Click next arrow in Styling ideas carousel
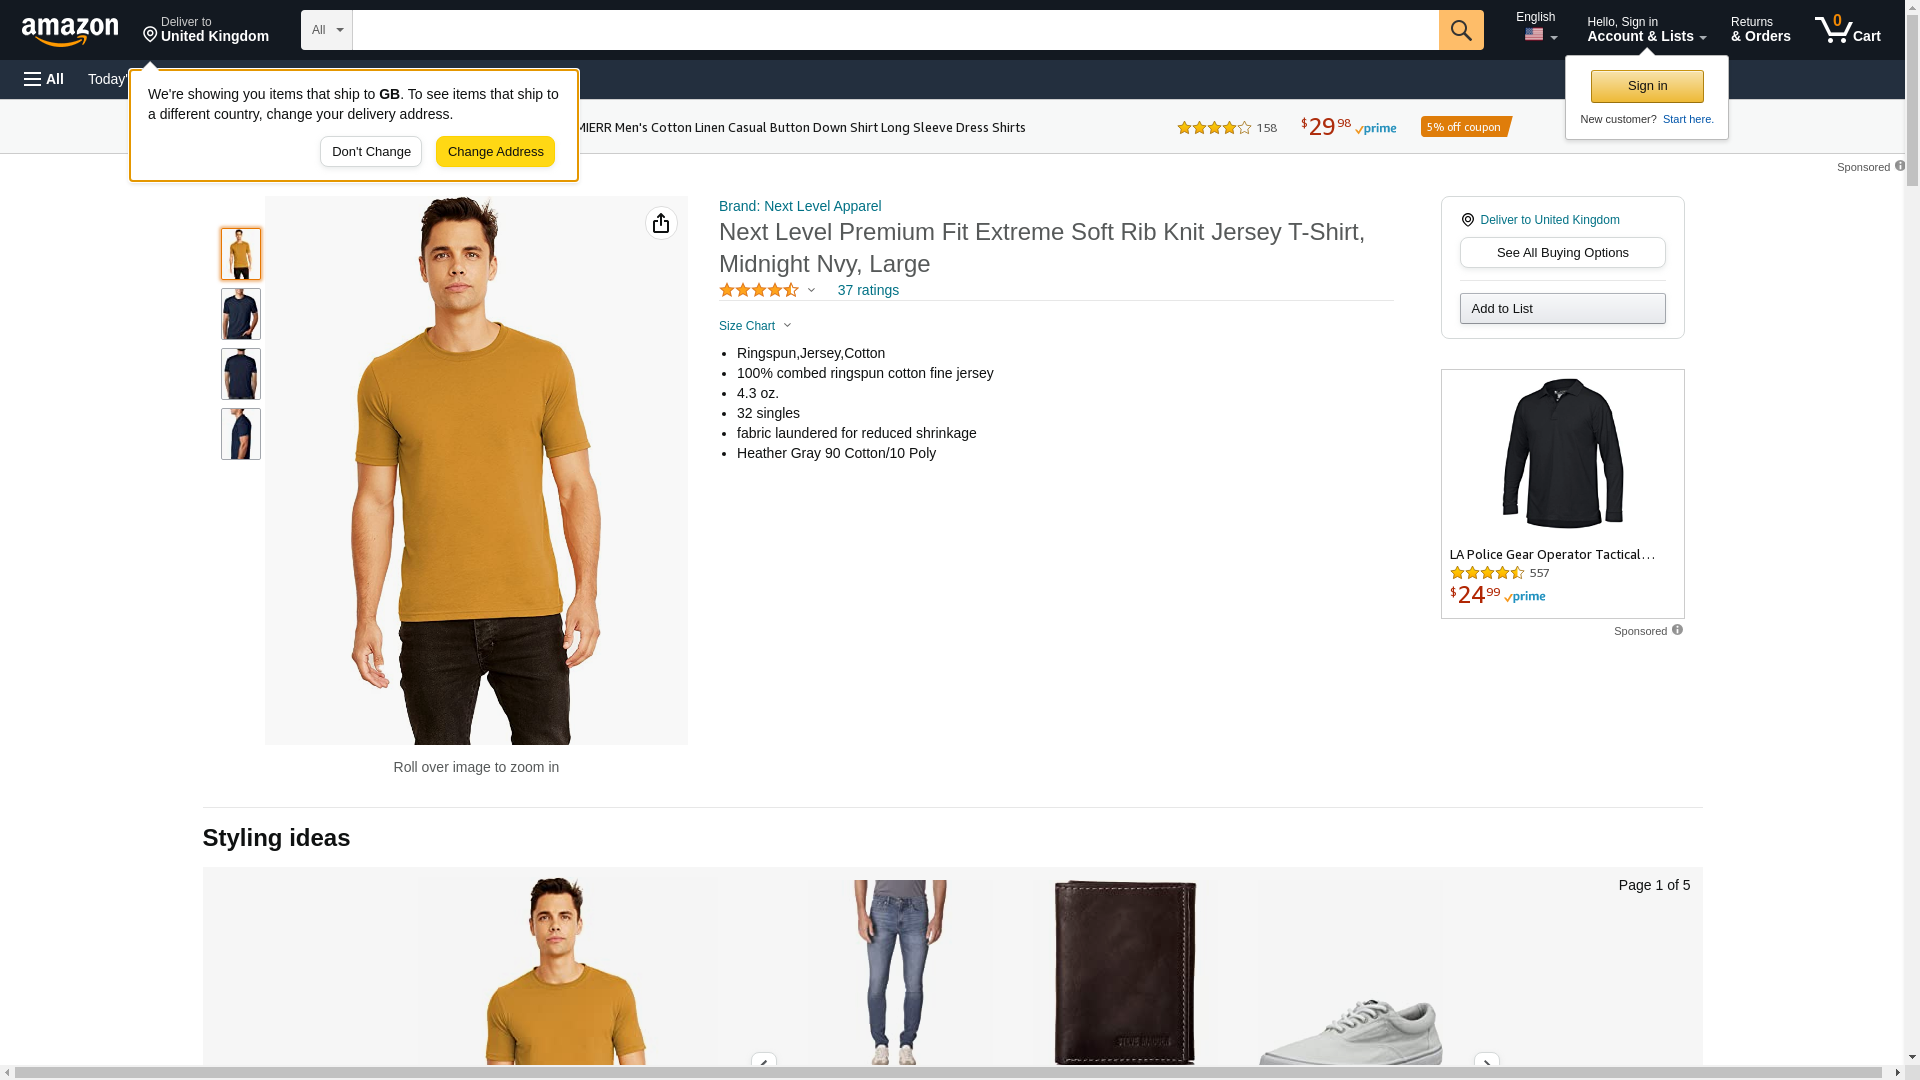Screen dimensions: 1920x1080 [x=1486, y=1064]
